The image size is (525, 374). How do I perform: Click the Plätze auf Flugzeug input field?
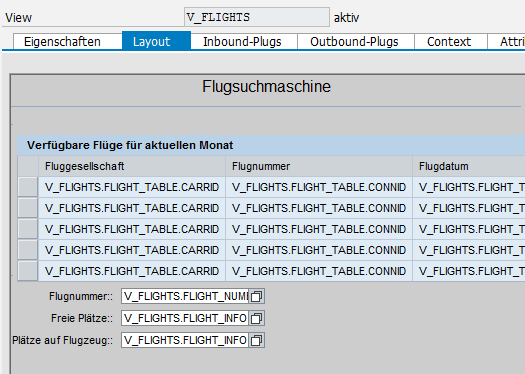[185, 340]
